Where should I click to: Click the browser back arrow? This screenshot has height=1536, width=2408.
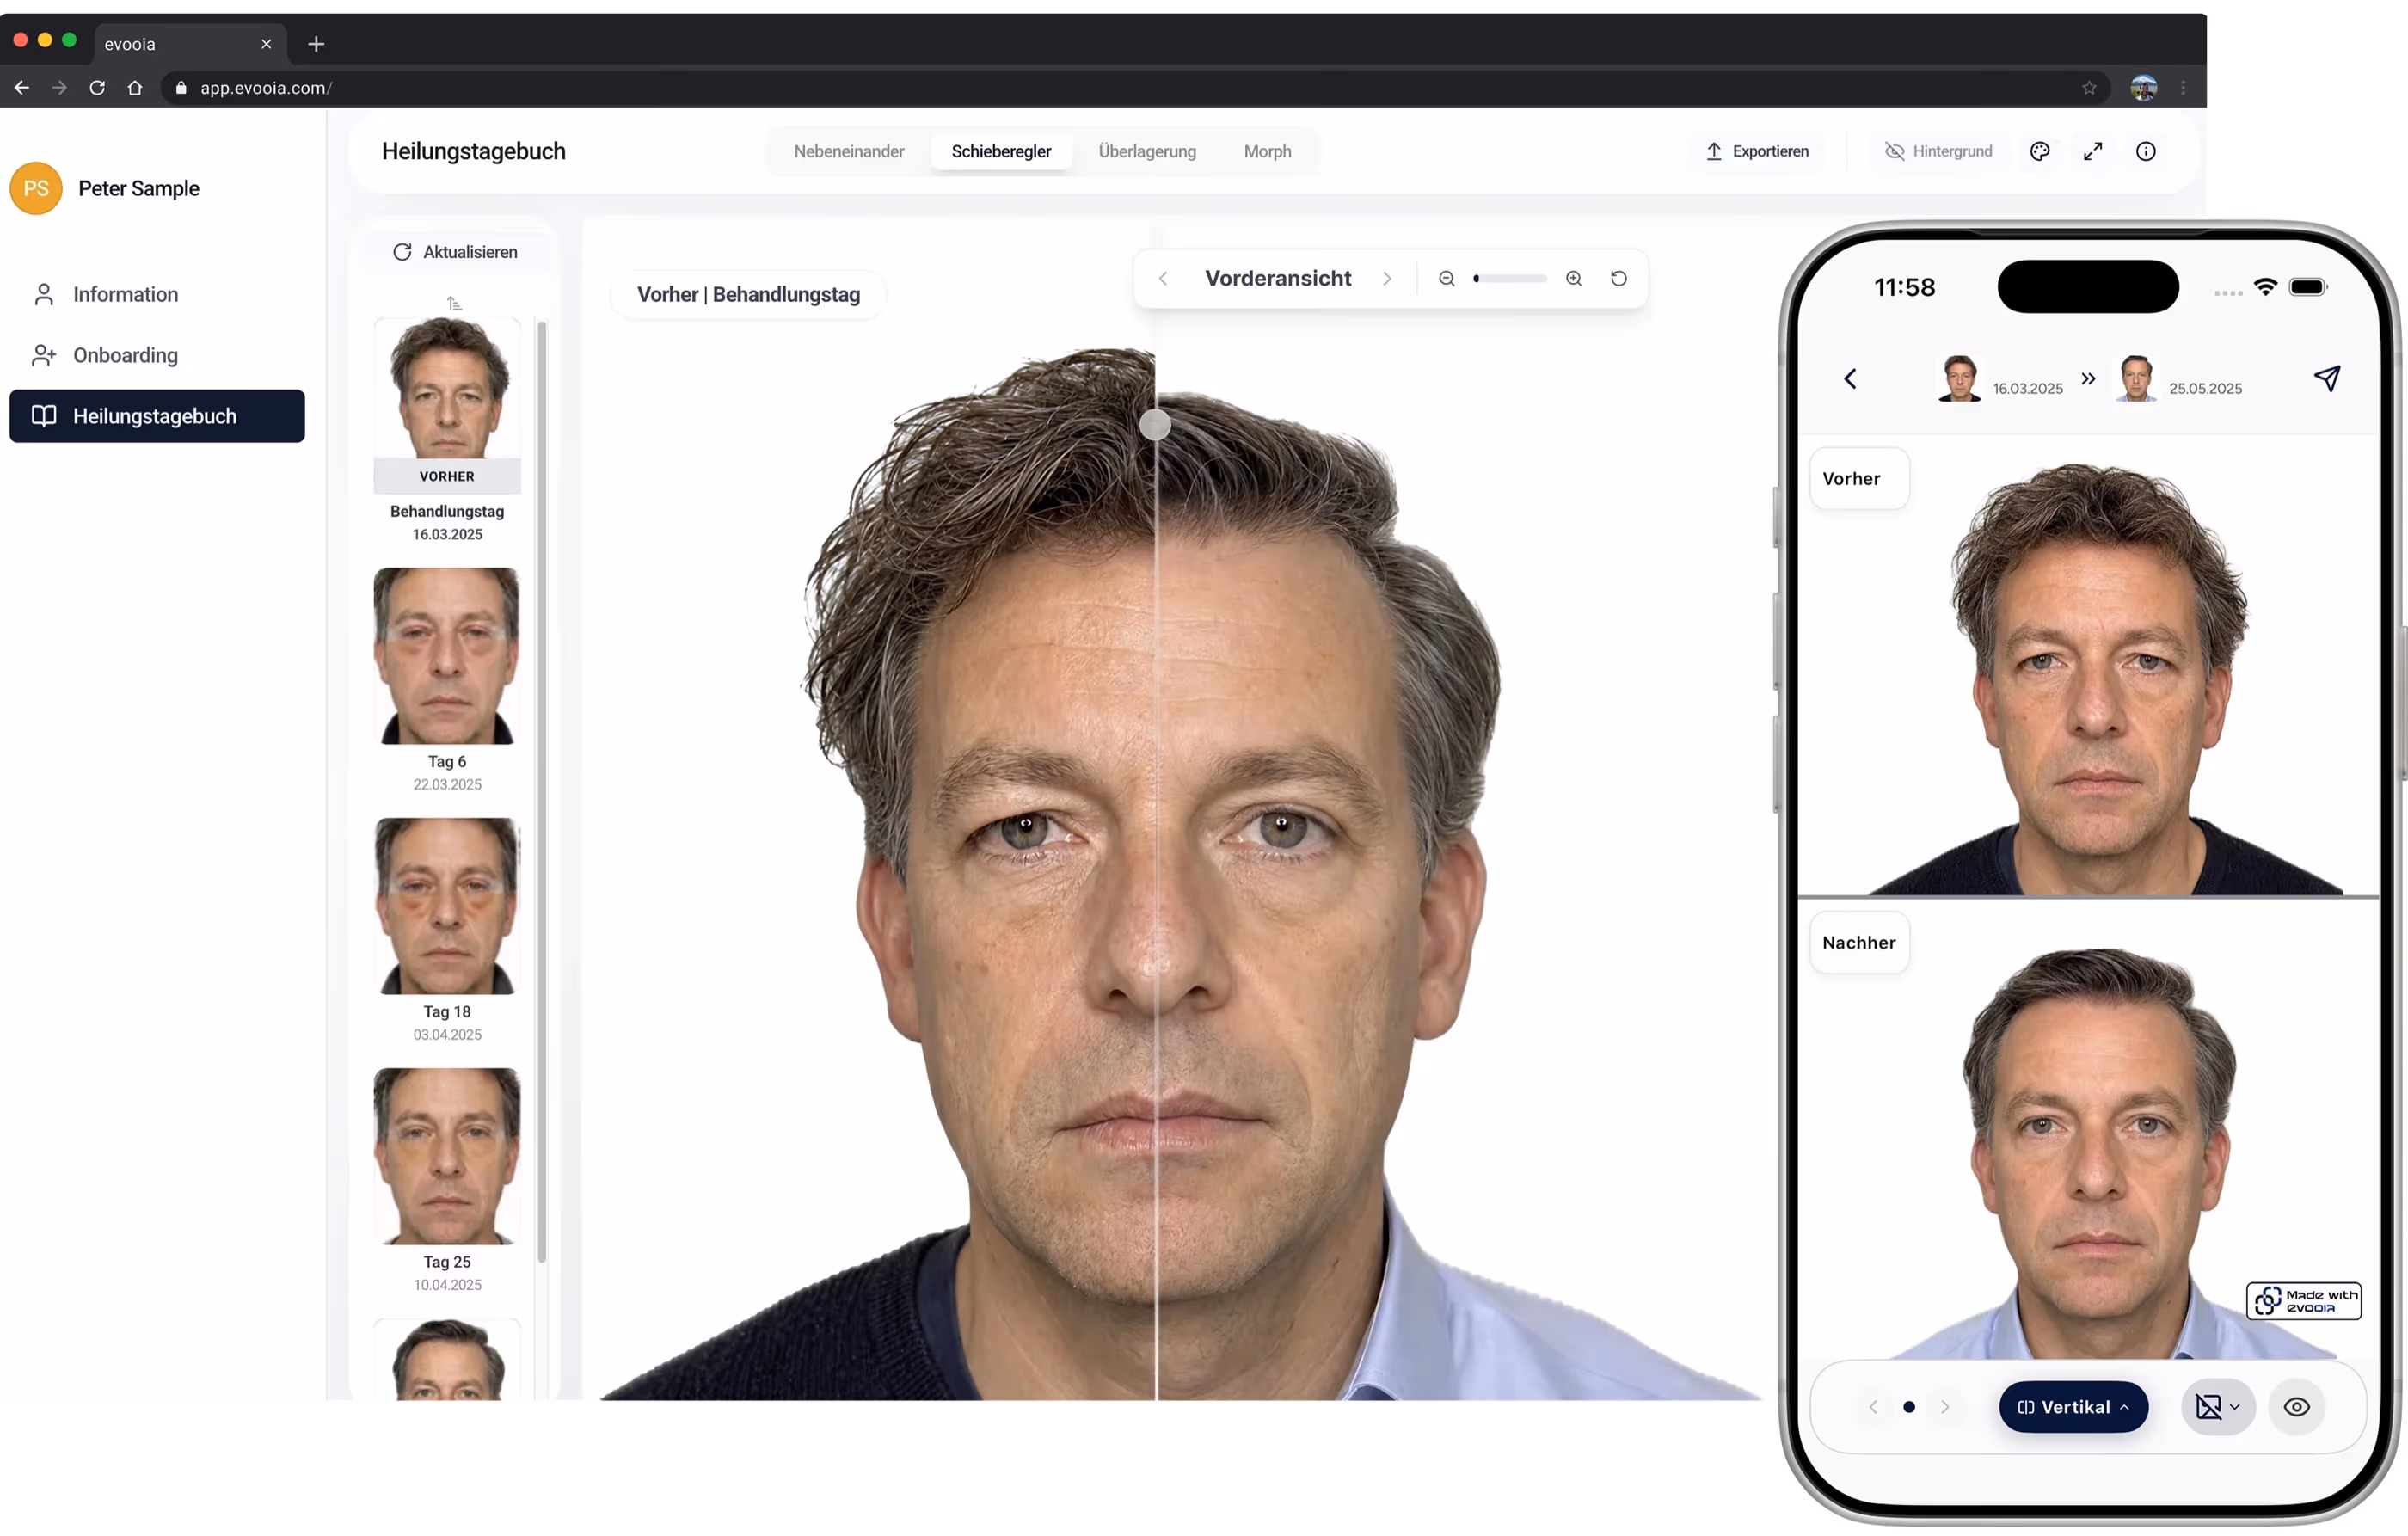[x=22, y=88]
